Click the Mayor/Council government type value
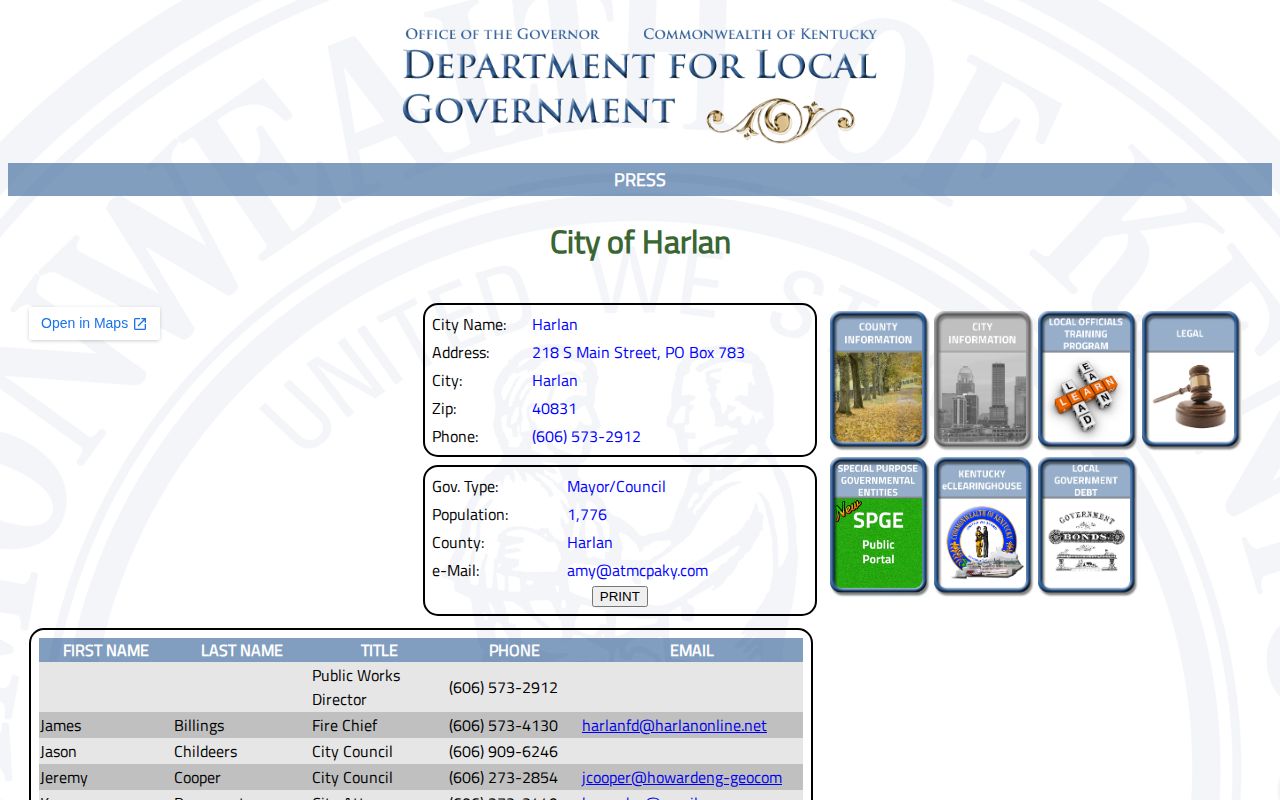1280x800 pixels. (616, 487)
